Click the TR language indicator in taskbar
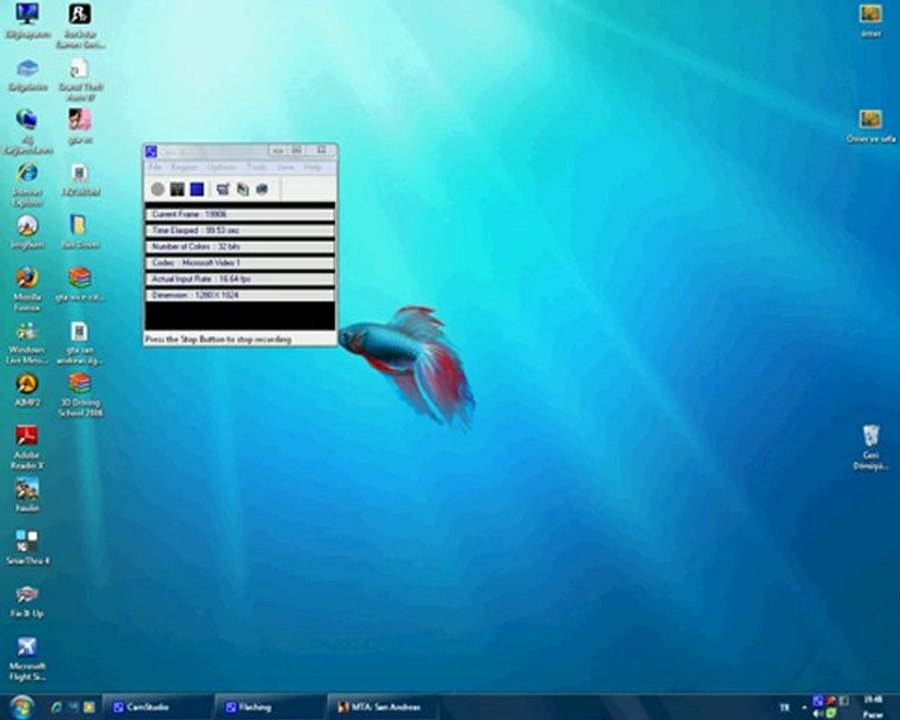The image size is (900, 720). 784,707
